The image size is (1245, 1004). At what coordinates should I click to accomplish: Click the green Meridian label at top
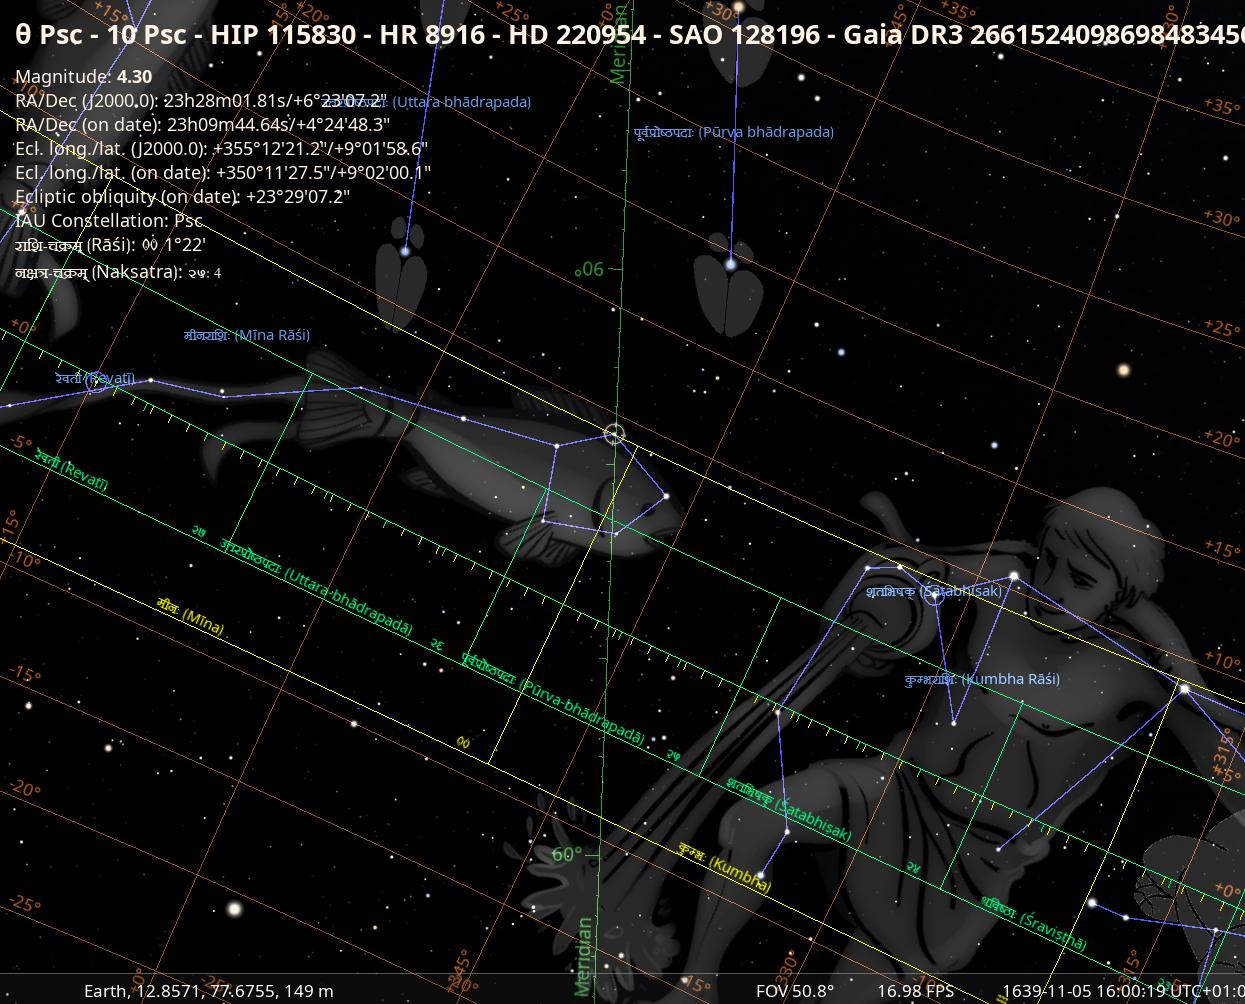(619, 45)
